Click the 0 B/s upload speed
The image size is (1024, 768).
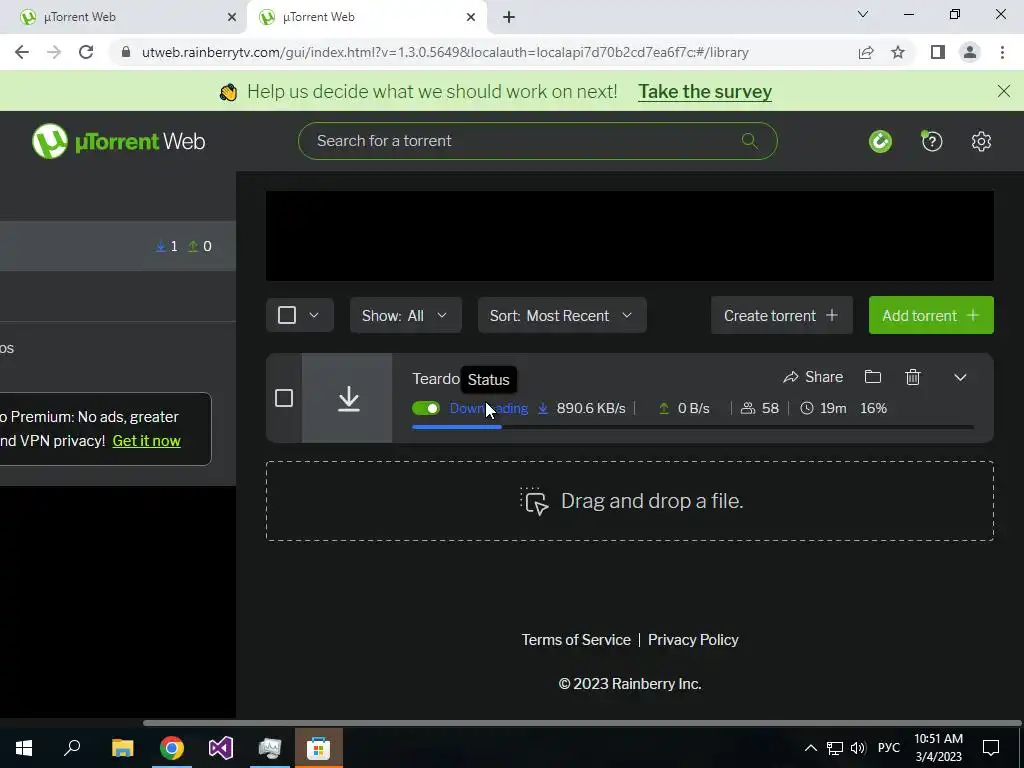pos(694,408)
